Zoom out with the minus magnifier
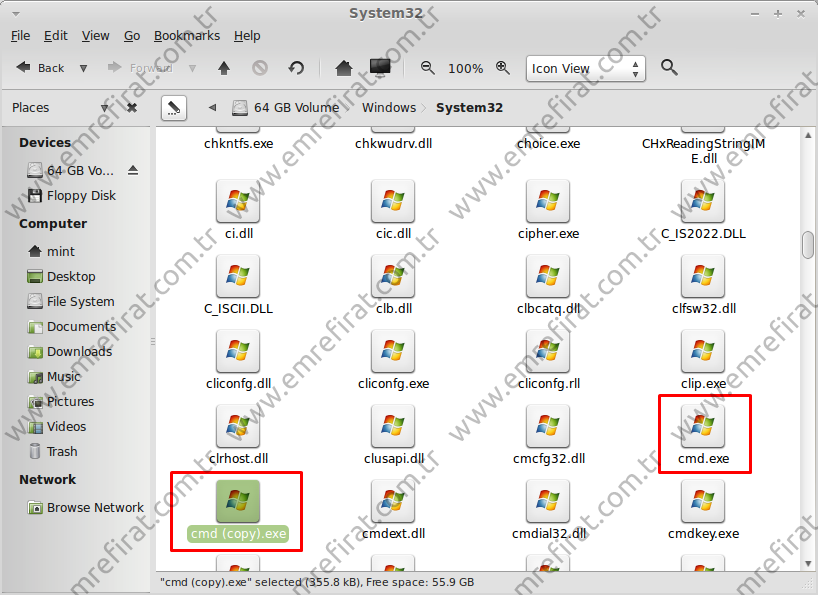 [x=428, y=68]
